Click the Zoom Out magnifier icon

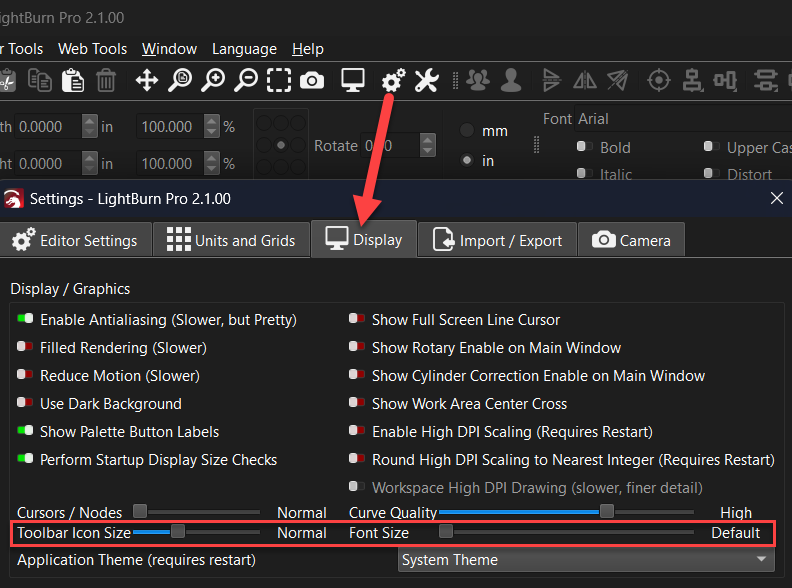[246, 80]
